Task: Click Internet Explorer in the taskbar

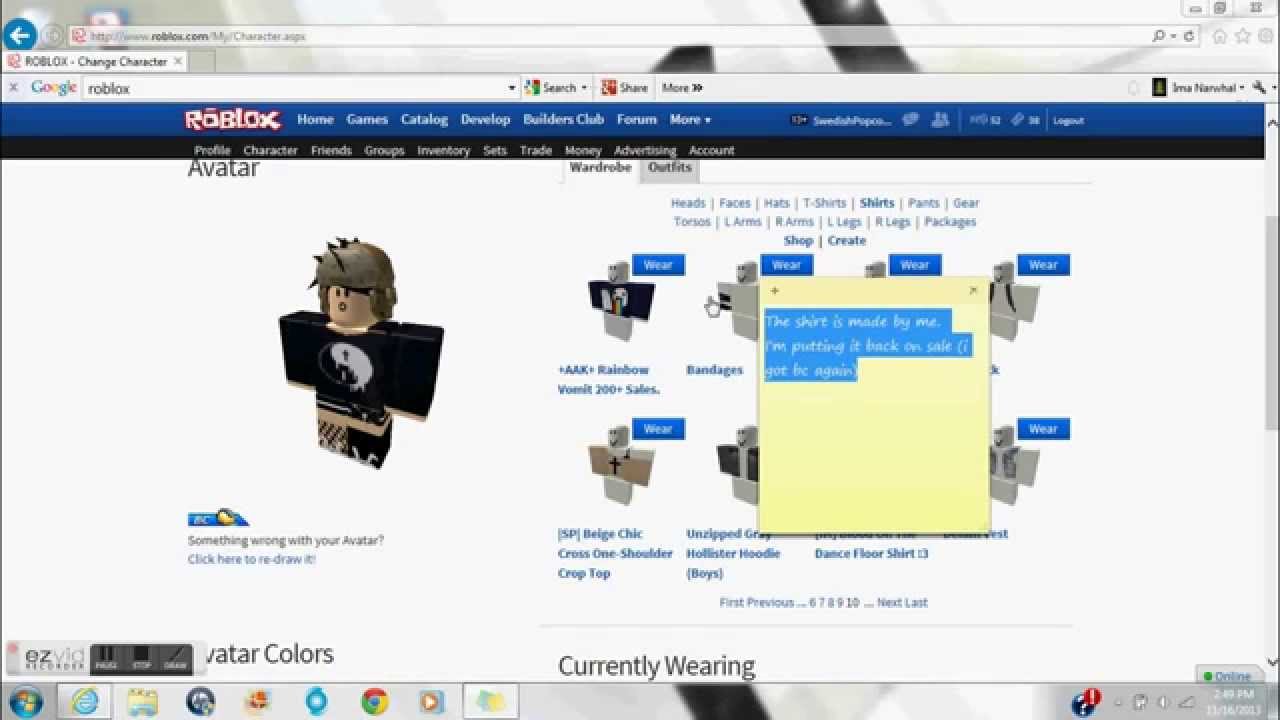Action: (85, 702)
